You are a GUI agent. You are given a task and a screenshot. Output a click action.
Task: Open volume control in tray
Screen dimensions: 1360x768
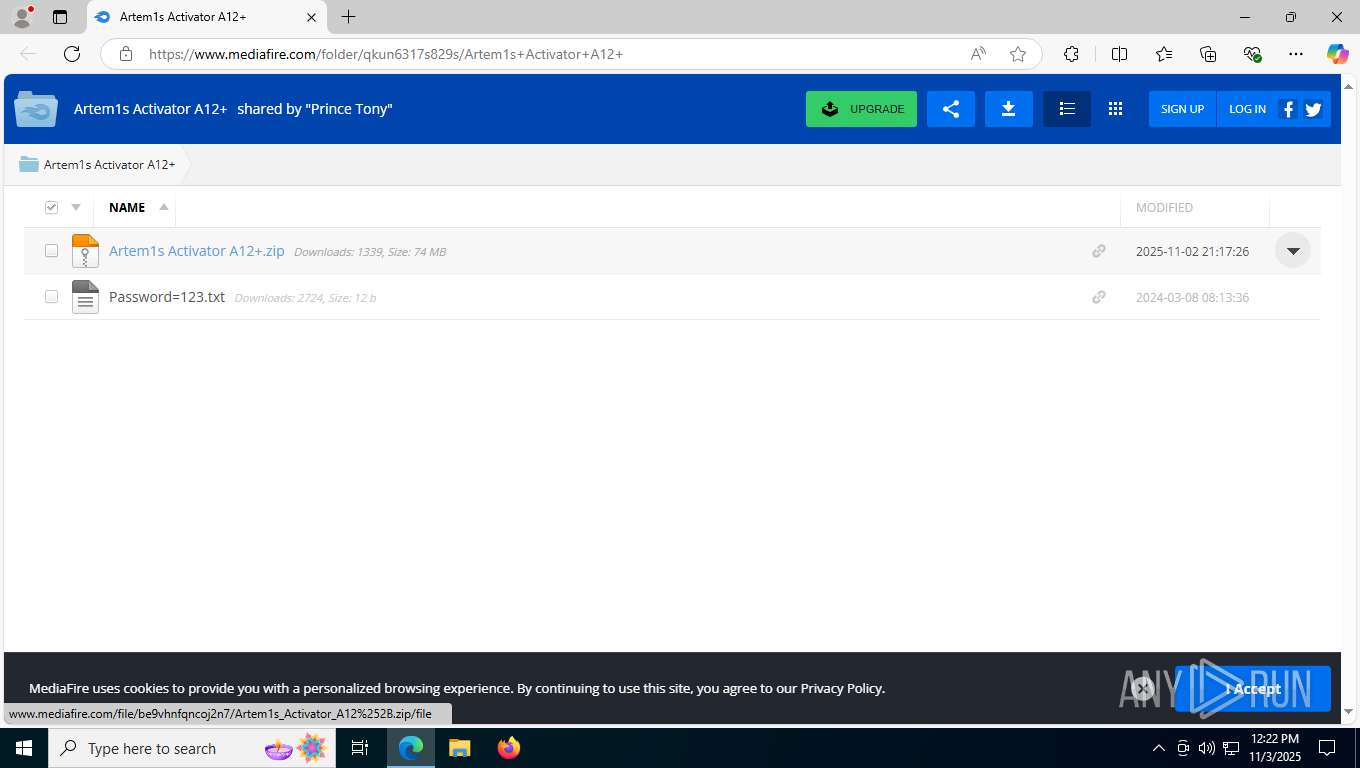[x=1207, y=748]
